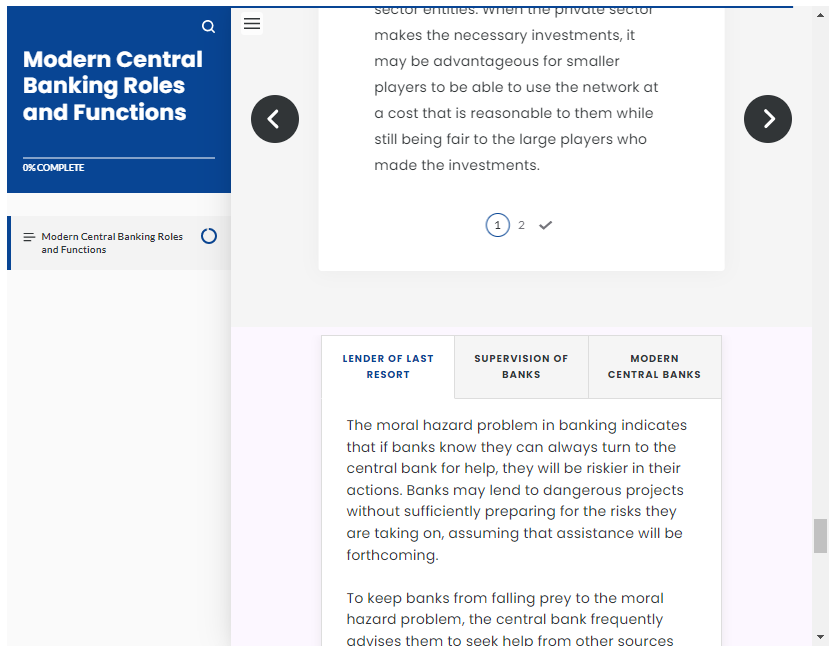This screenshot has width=836, height=652.
Task: Click the lesson progress circle icon
Action: 209,236
